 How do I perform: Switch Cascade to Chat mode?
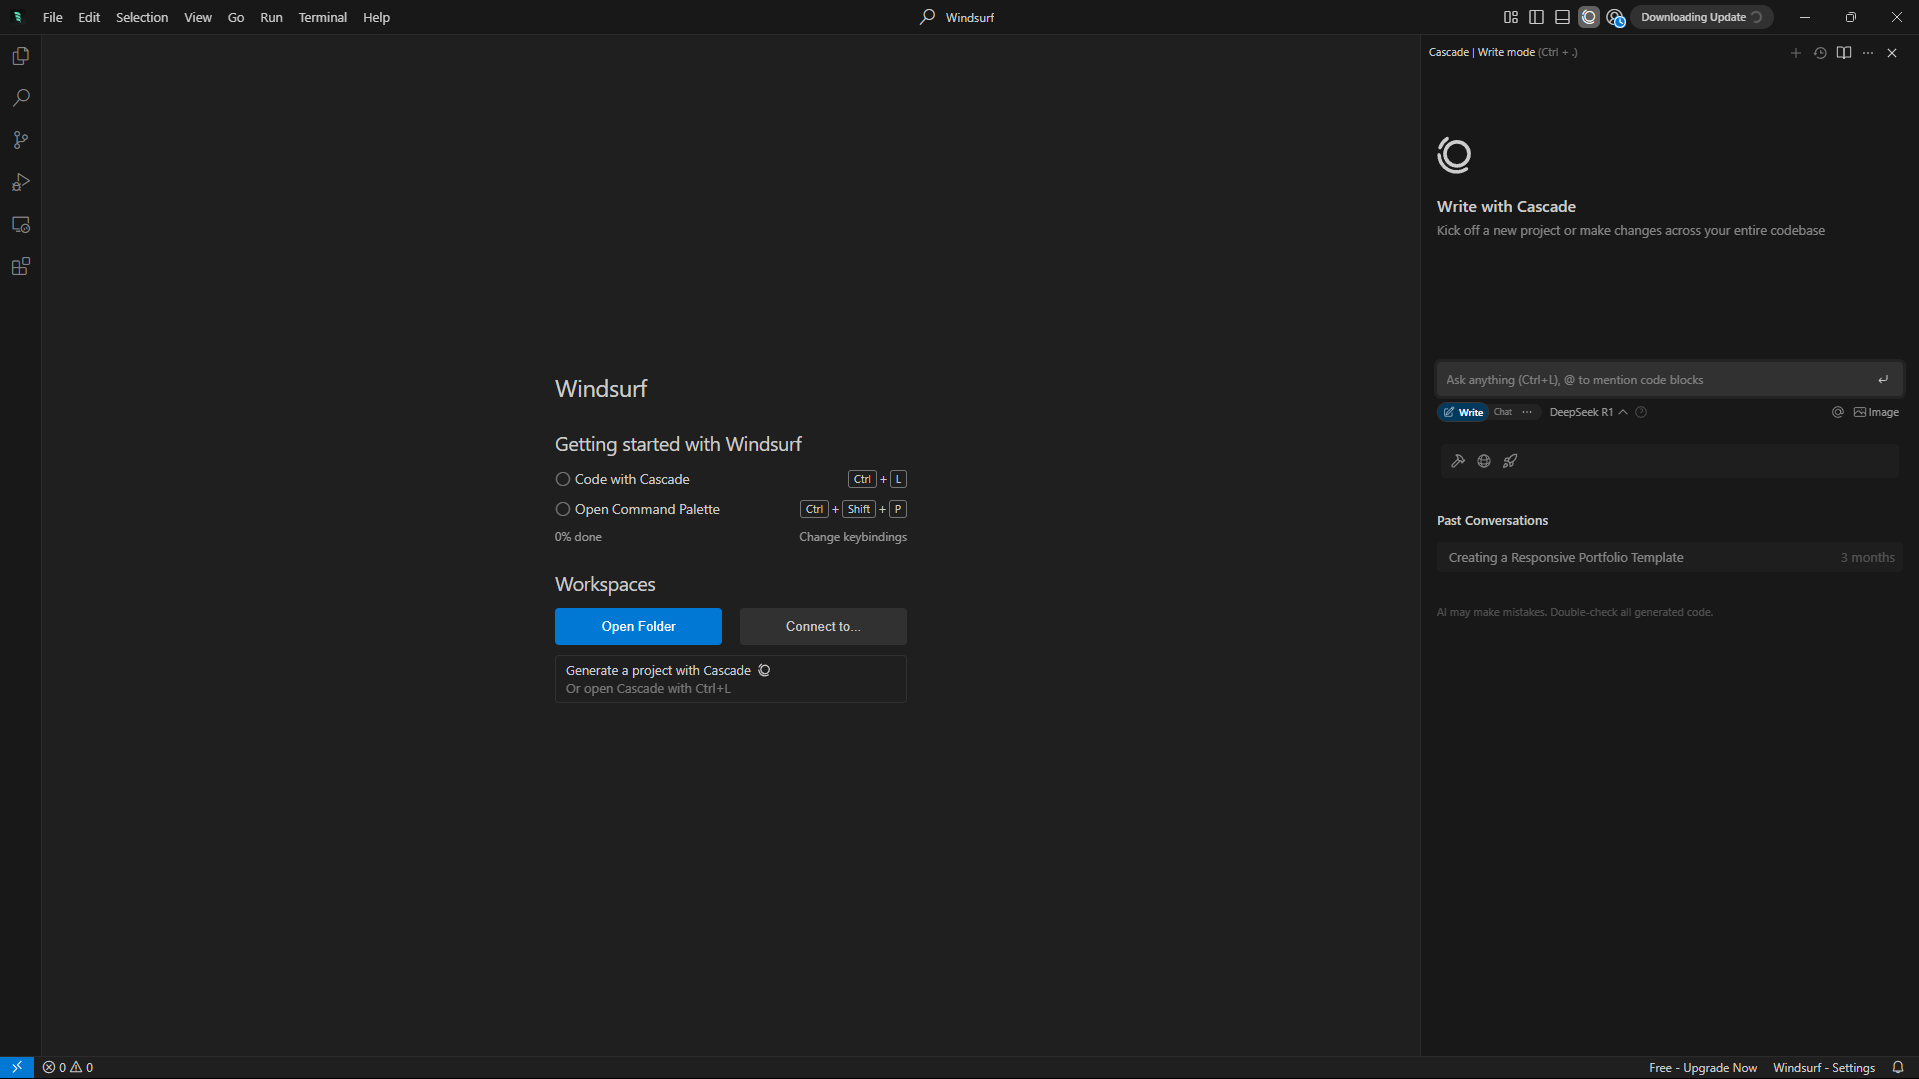click(x=1502, y=412)
